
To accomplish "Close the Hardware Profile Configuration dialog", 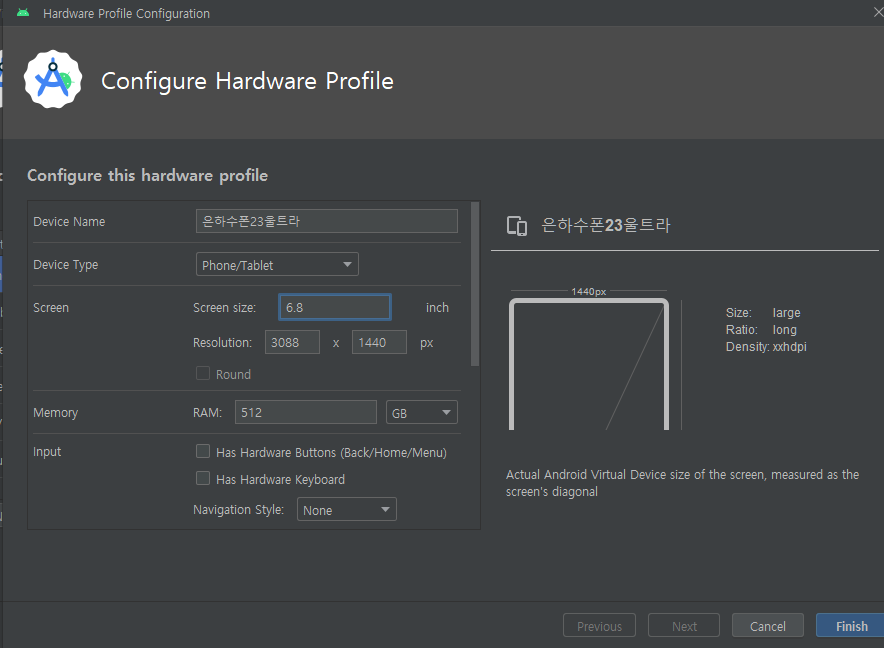I will coord(878,12).
